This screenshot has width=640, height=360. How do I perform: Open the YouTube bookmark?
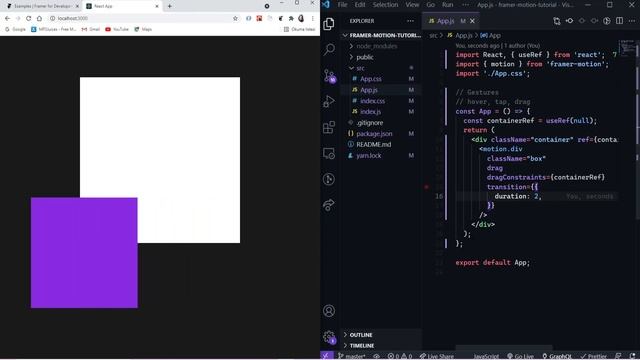[117, 29]
